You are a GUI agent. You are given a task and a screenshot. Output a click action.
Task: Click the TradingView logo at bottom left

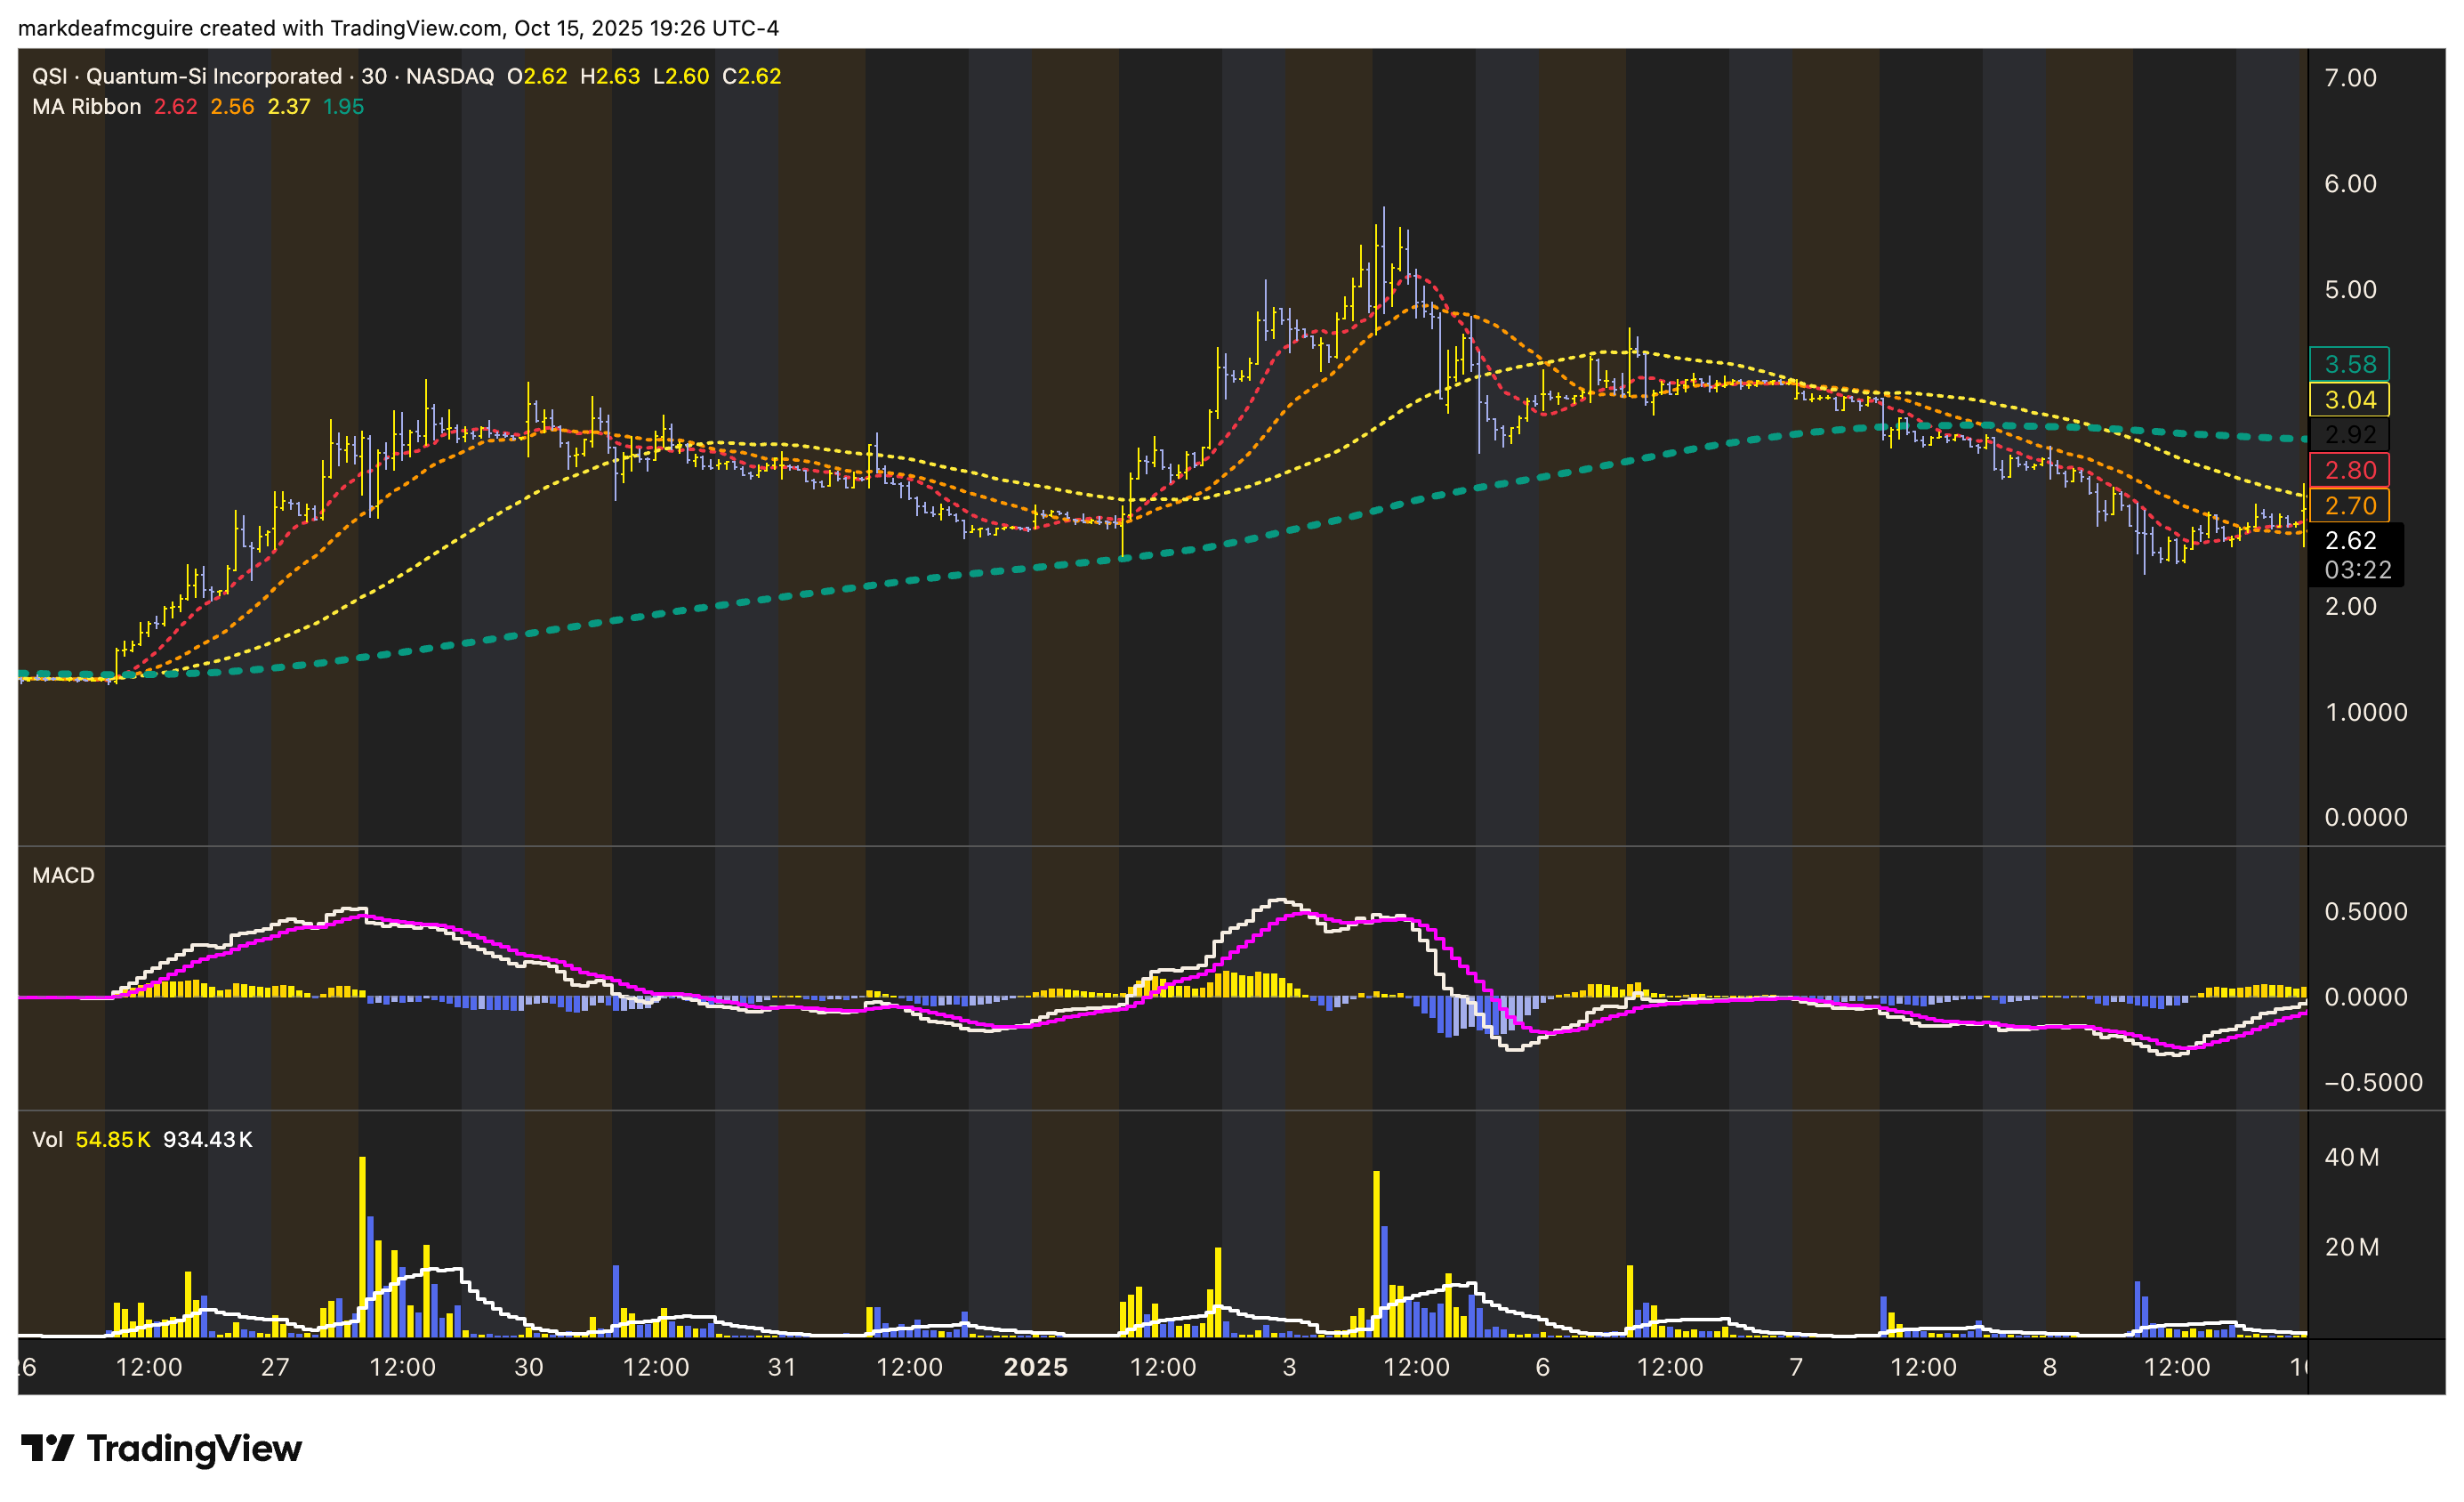point(161,1448)
